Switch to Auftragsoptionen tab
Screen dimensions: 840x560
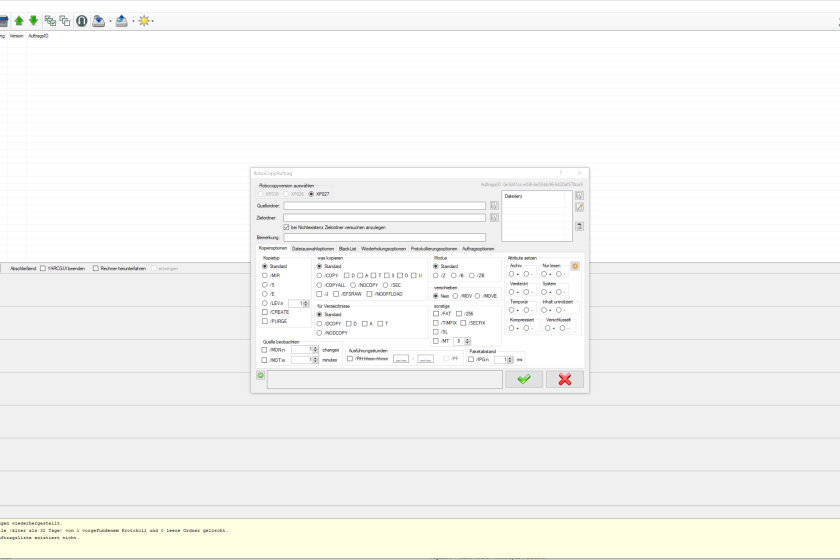click(x=478, y=249)
